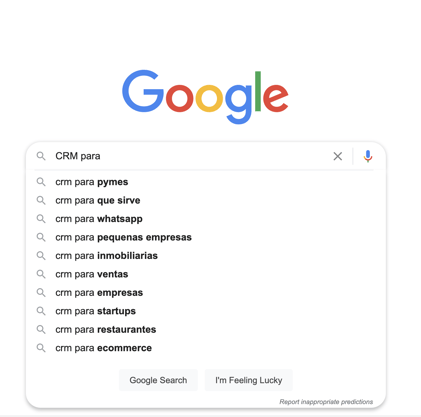Open the Report inappropriate predictions link
Image resolution: width=421 pixels, height=417 pixels.
[326, 402]
